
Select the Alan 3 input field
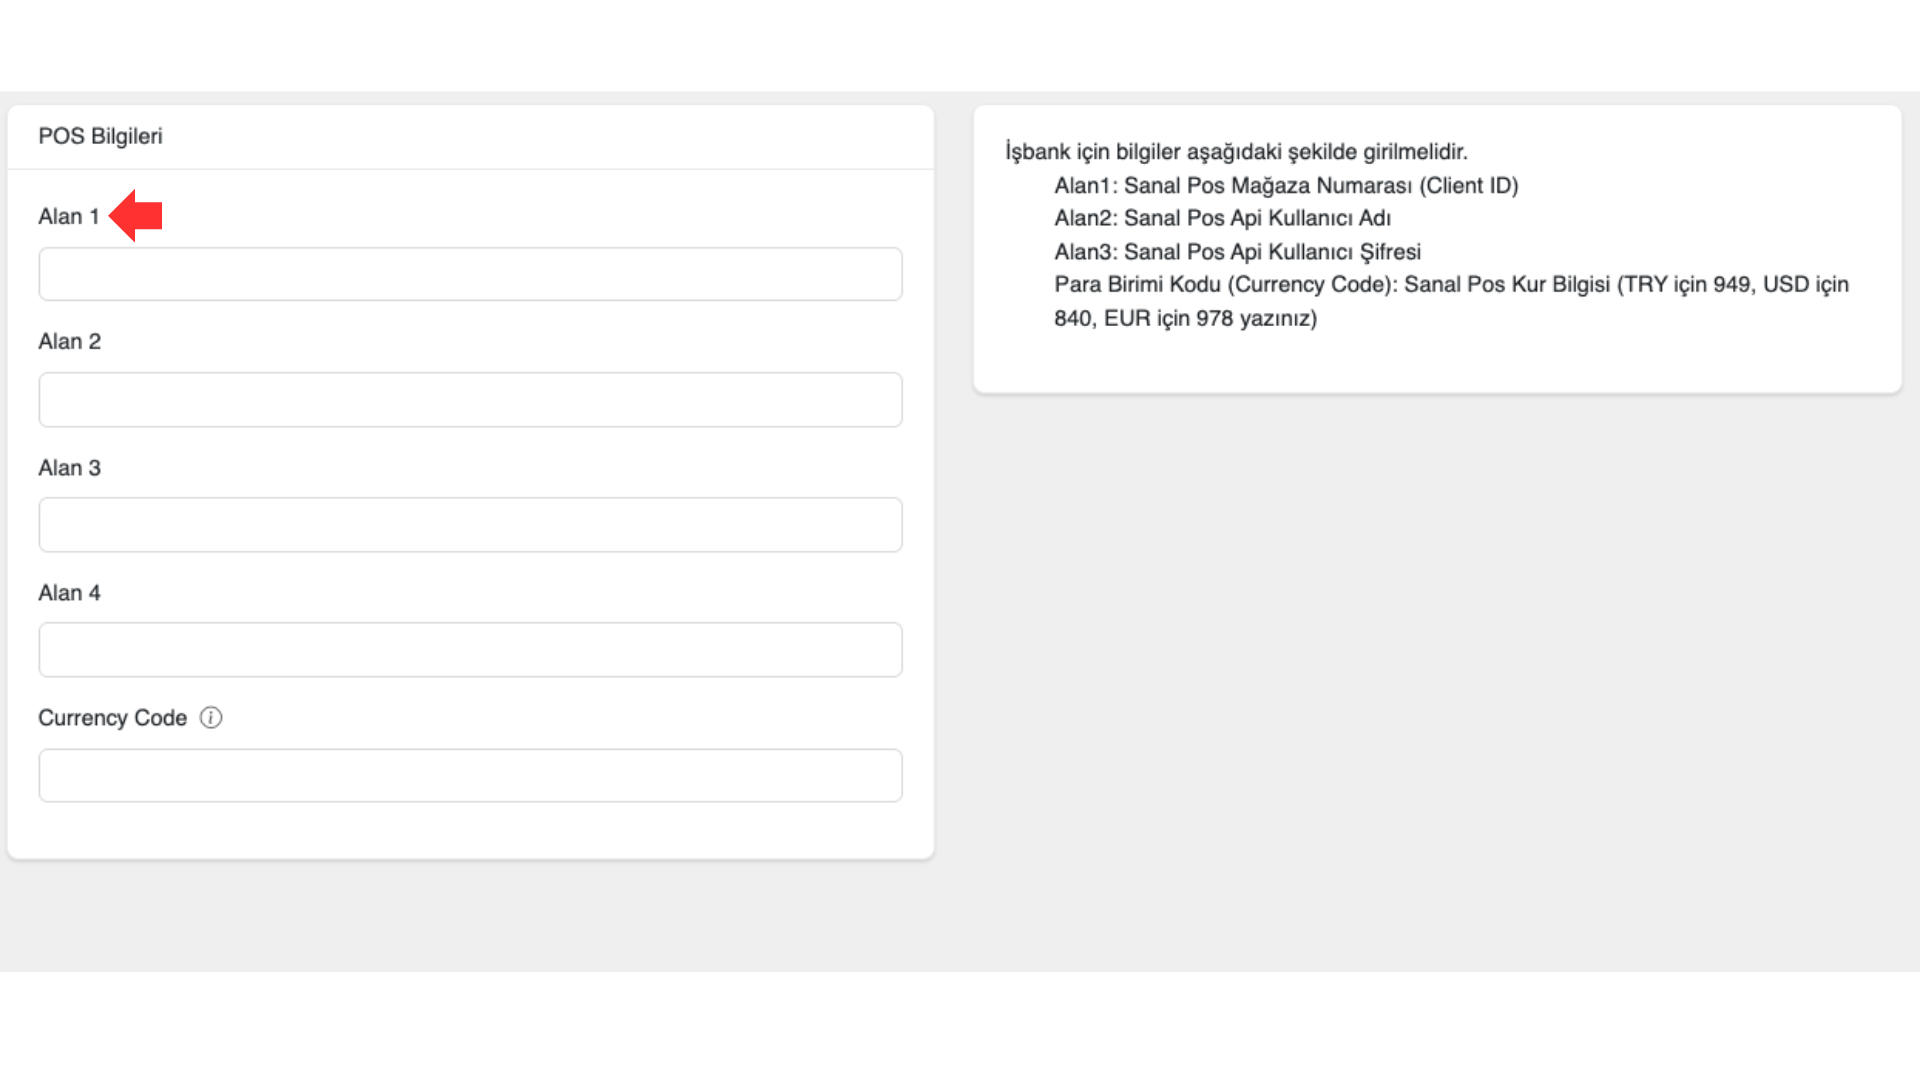(470, 525)
